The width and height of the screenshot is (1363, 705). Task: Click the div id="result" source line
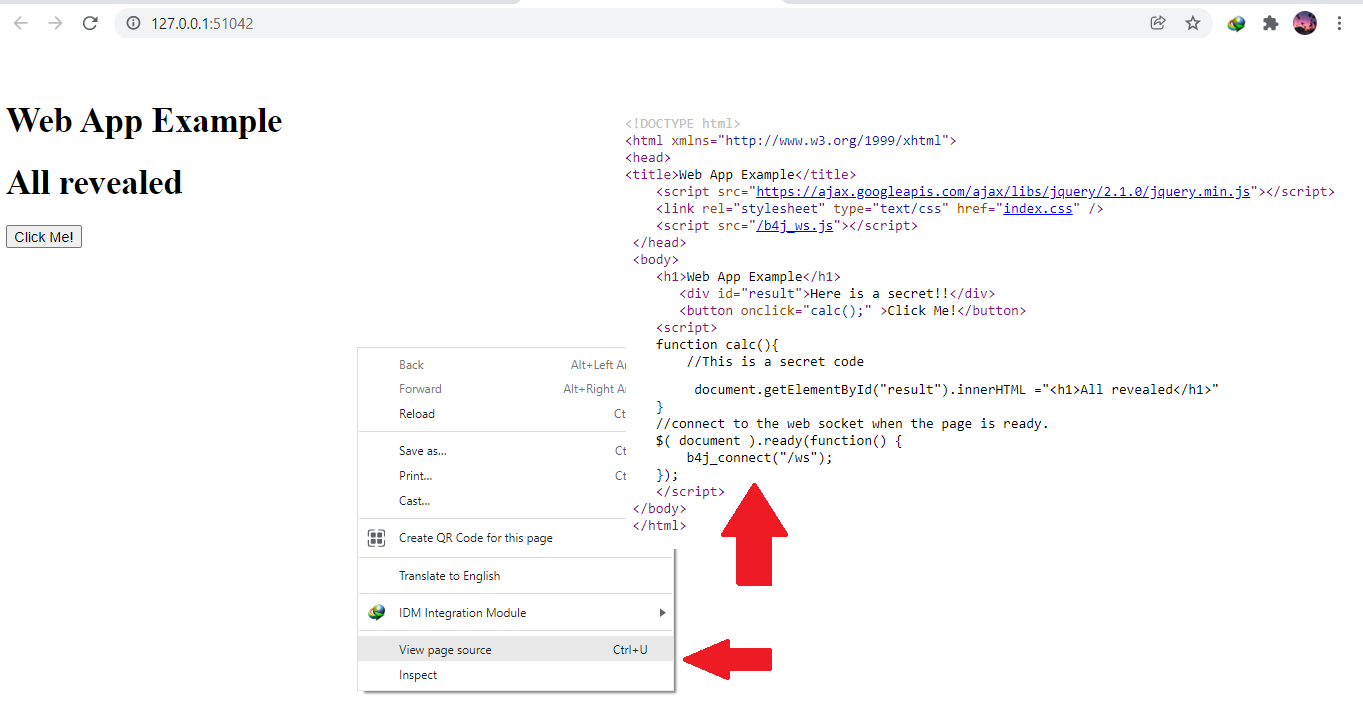click(837, 293)
